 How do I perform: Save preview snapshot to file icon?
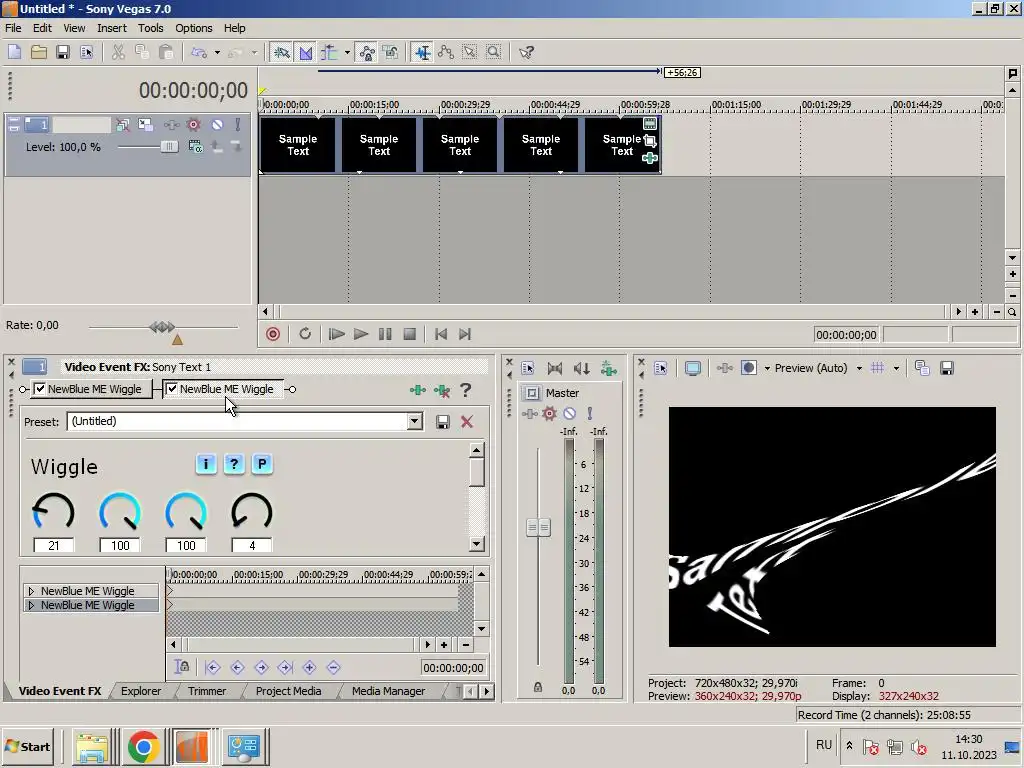(x=946, y=368)
